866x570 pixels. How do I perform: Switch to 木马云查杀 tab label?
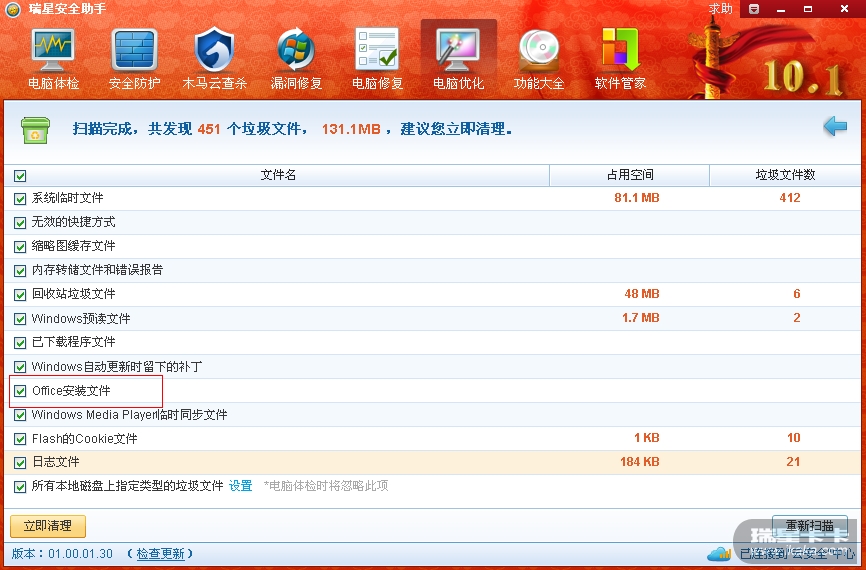pos(215,83)
